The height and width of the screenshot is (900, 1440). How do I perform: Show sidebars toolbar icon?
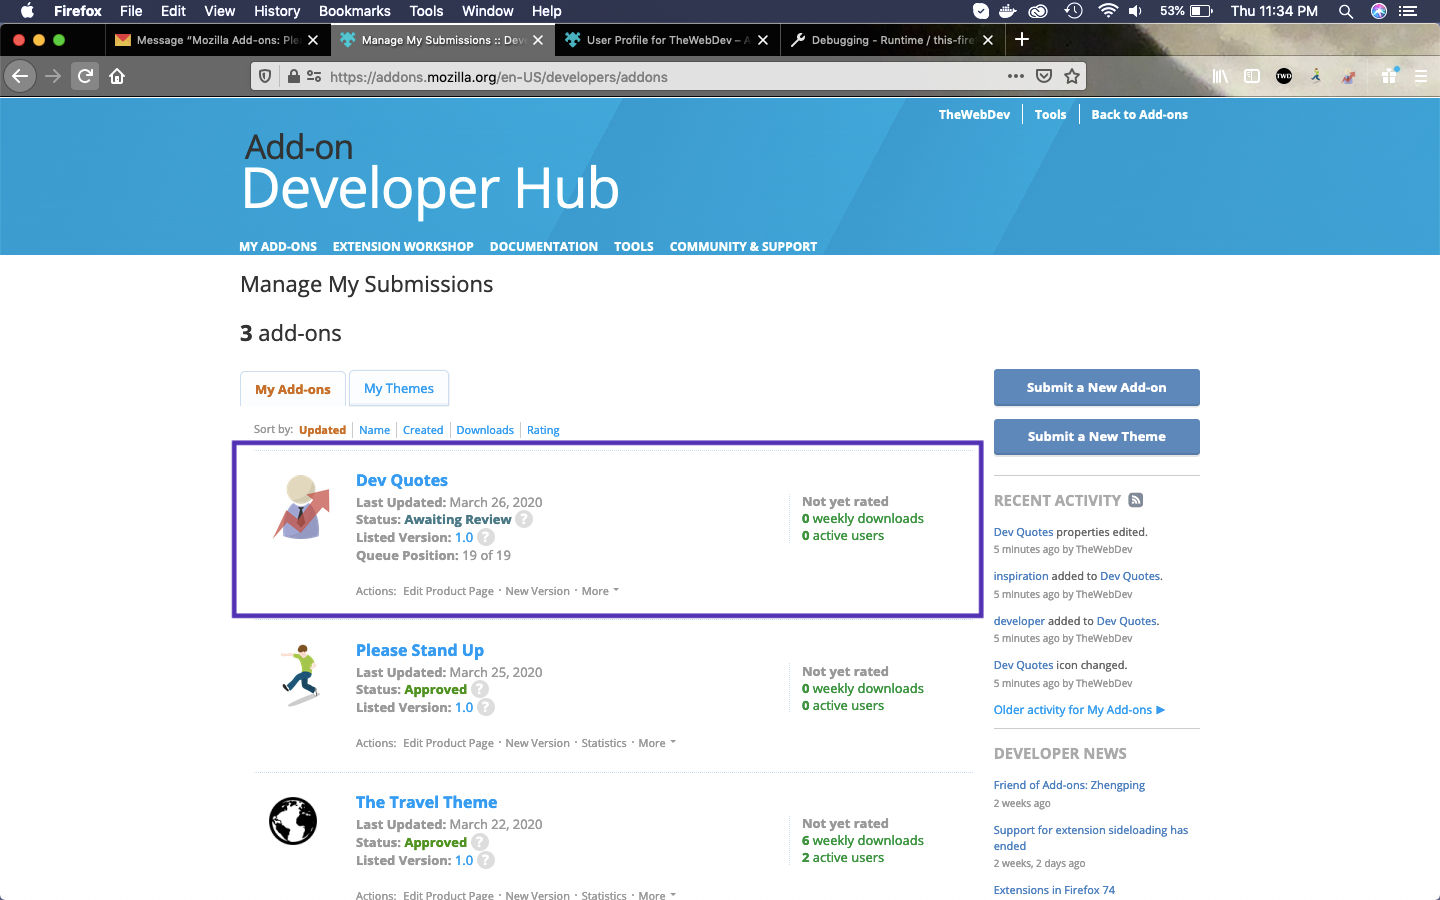(x=1251, y=76)
